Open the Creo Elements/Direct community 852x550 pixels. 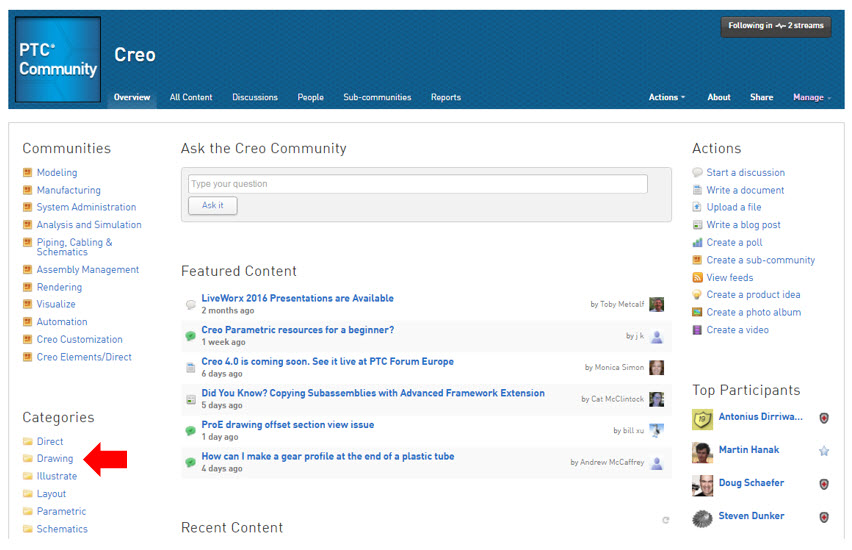pyautogui.click(x=84, y=357)
